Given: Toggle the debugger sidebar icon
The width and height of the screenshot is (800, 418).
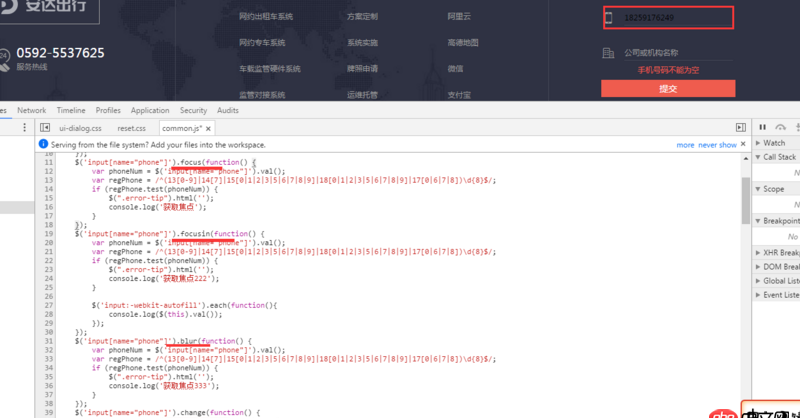Looking at the screenshot, I should [x=740, y=128].
